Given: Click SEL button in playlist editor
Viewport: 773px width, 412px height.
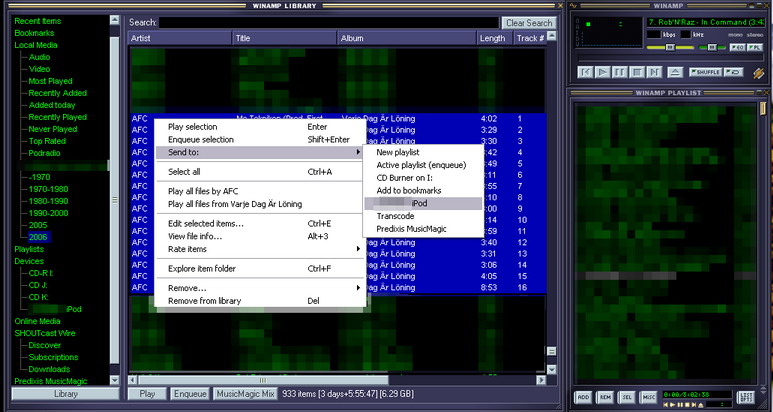Looking at the screenshot, I should click(x=627, y=397).
